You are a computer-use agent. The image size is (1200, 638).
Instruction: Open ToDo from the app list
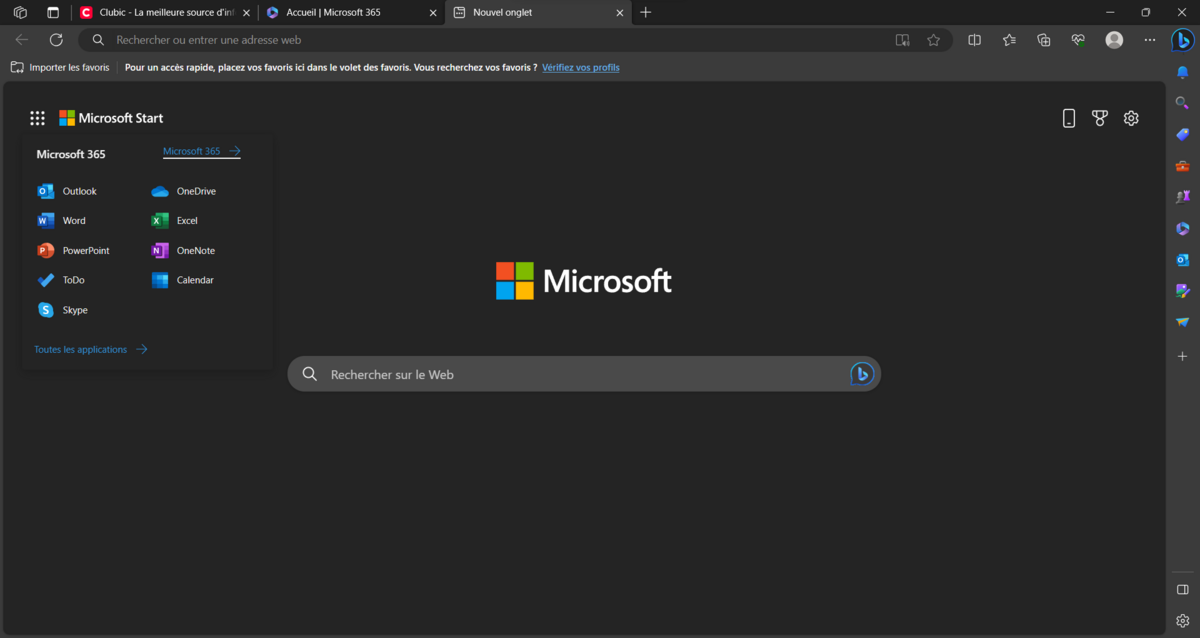[x=62, y=280]
